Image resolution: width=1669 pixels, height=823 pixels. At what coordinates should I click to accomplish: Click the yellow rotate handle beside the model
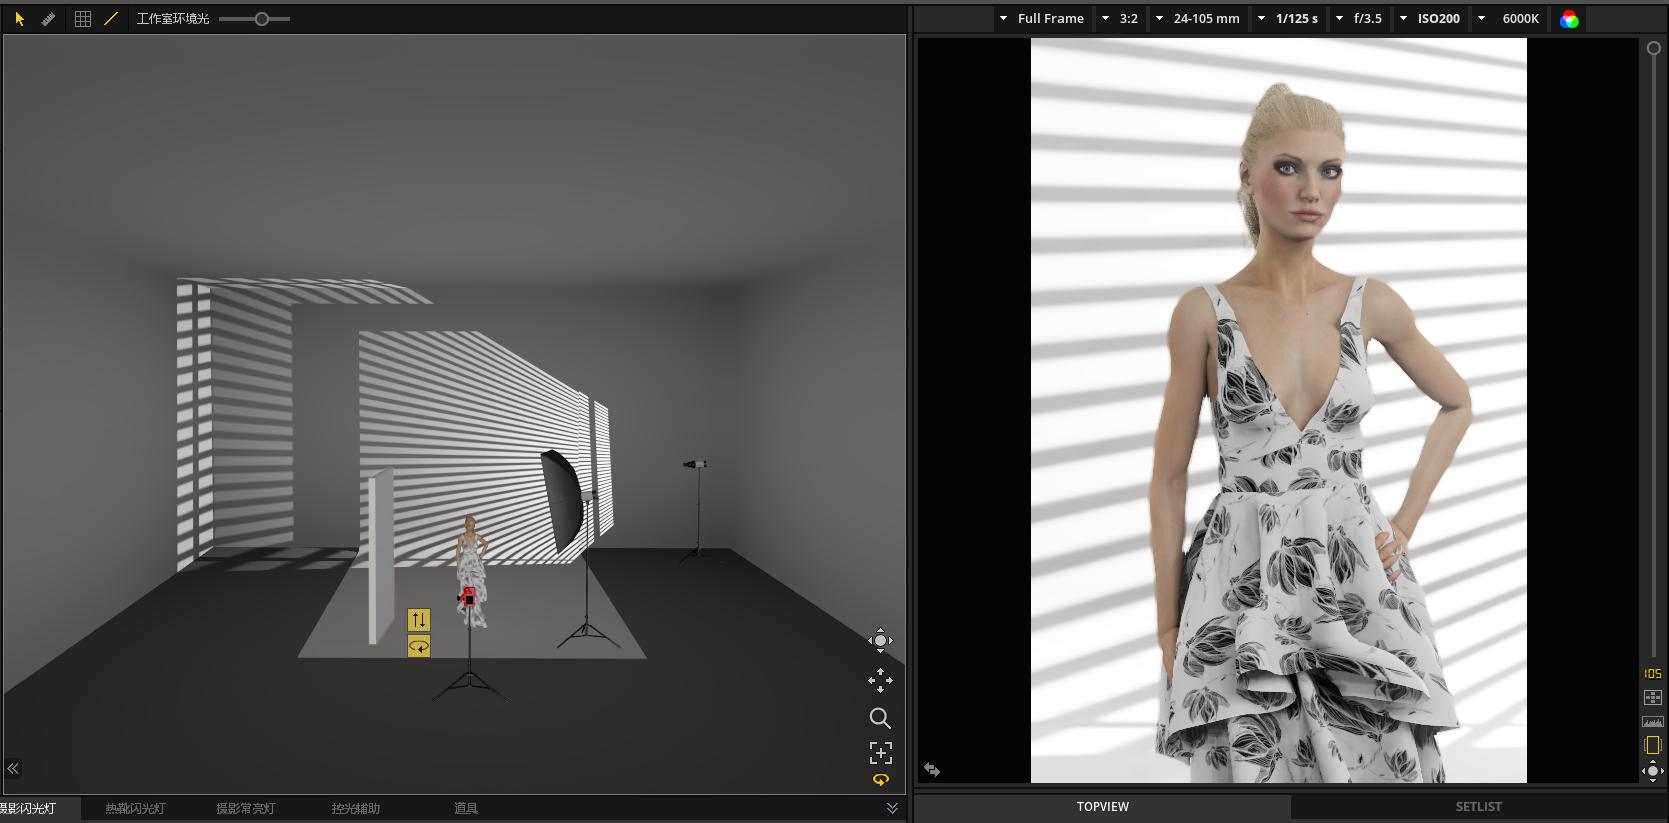click(419, 647)
